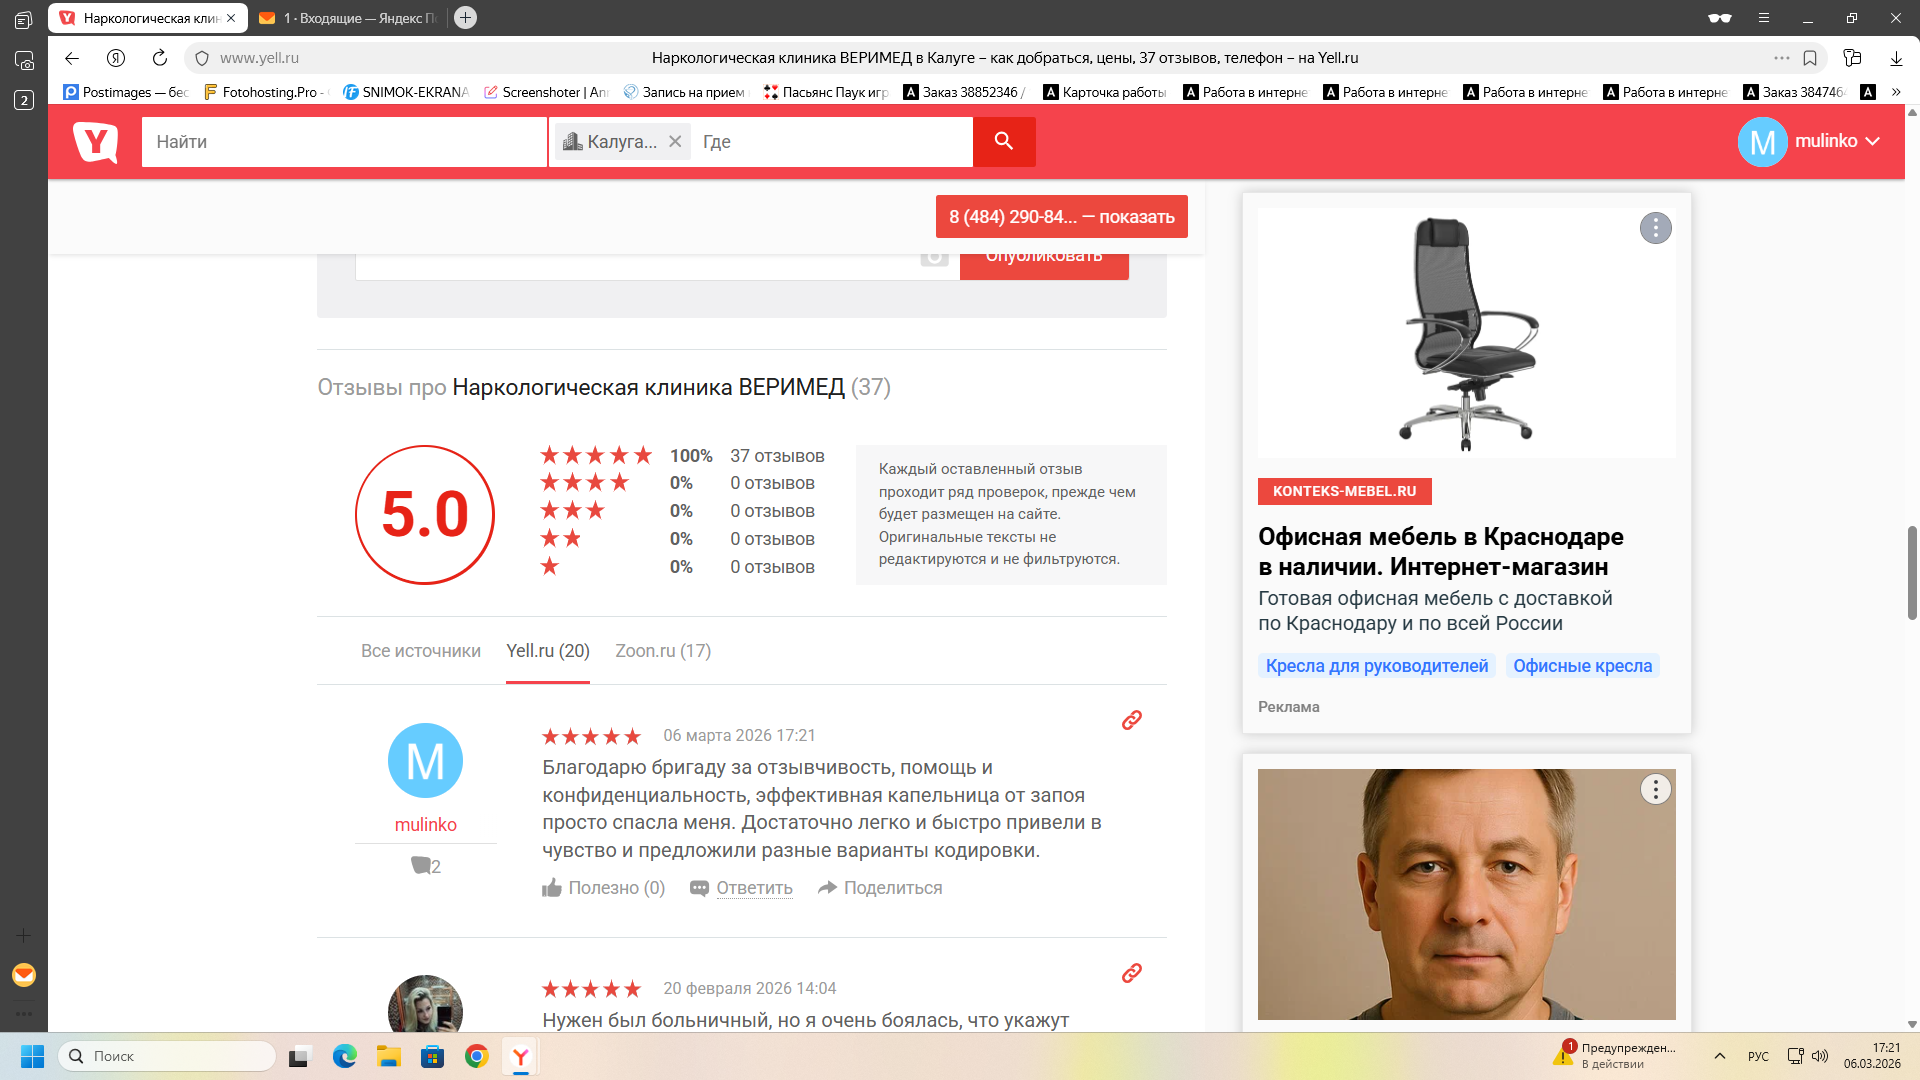Remove the Калуга location chip

(x=675, y=142)
